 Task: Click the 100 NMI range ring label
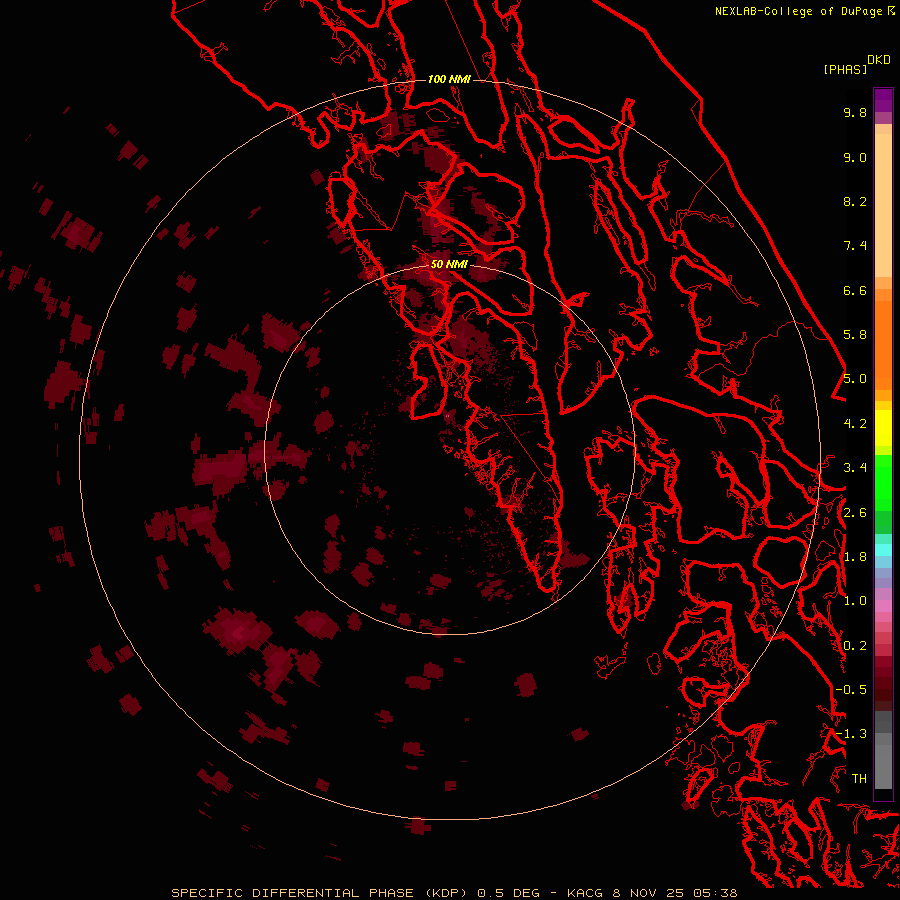click(x=449, y=79)
